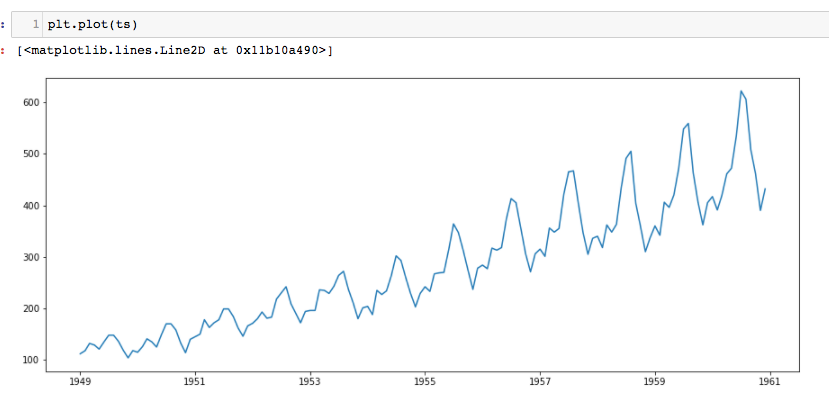Click the 1957 x-axis label
This screenshot has height=405, width=829.
(540, 381)
